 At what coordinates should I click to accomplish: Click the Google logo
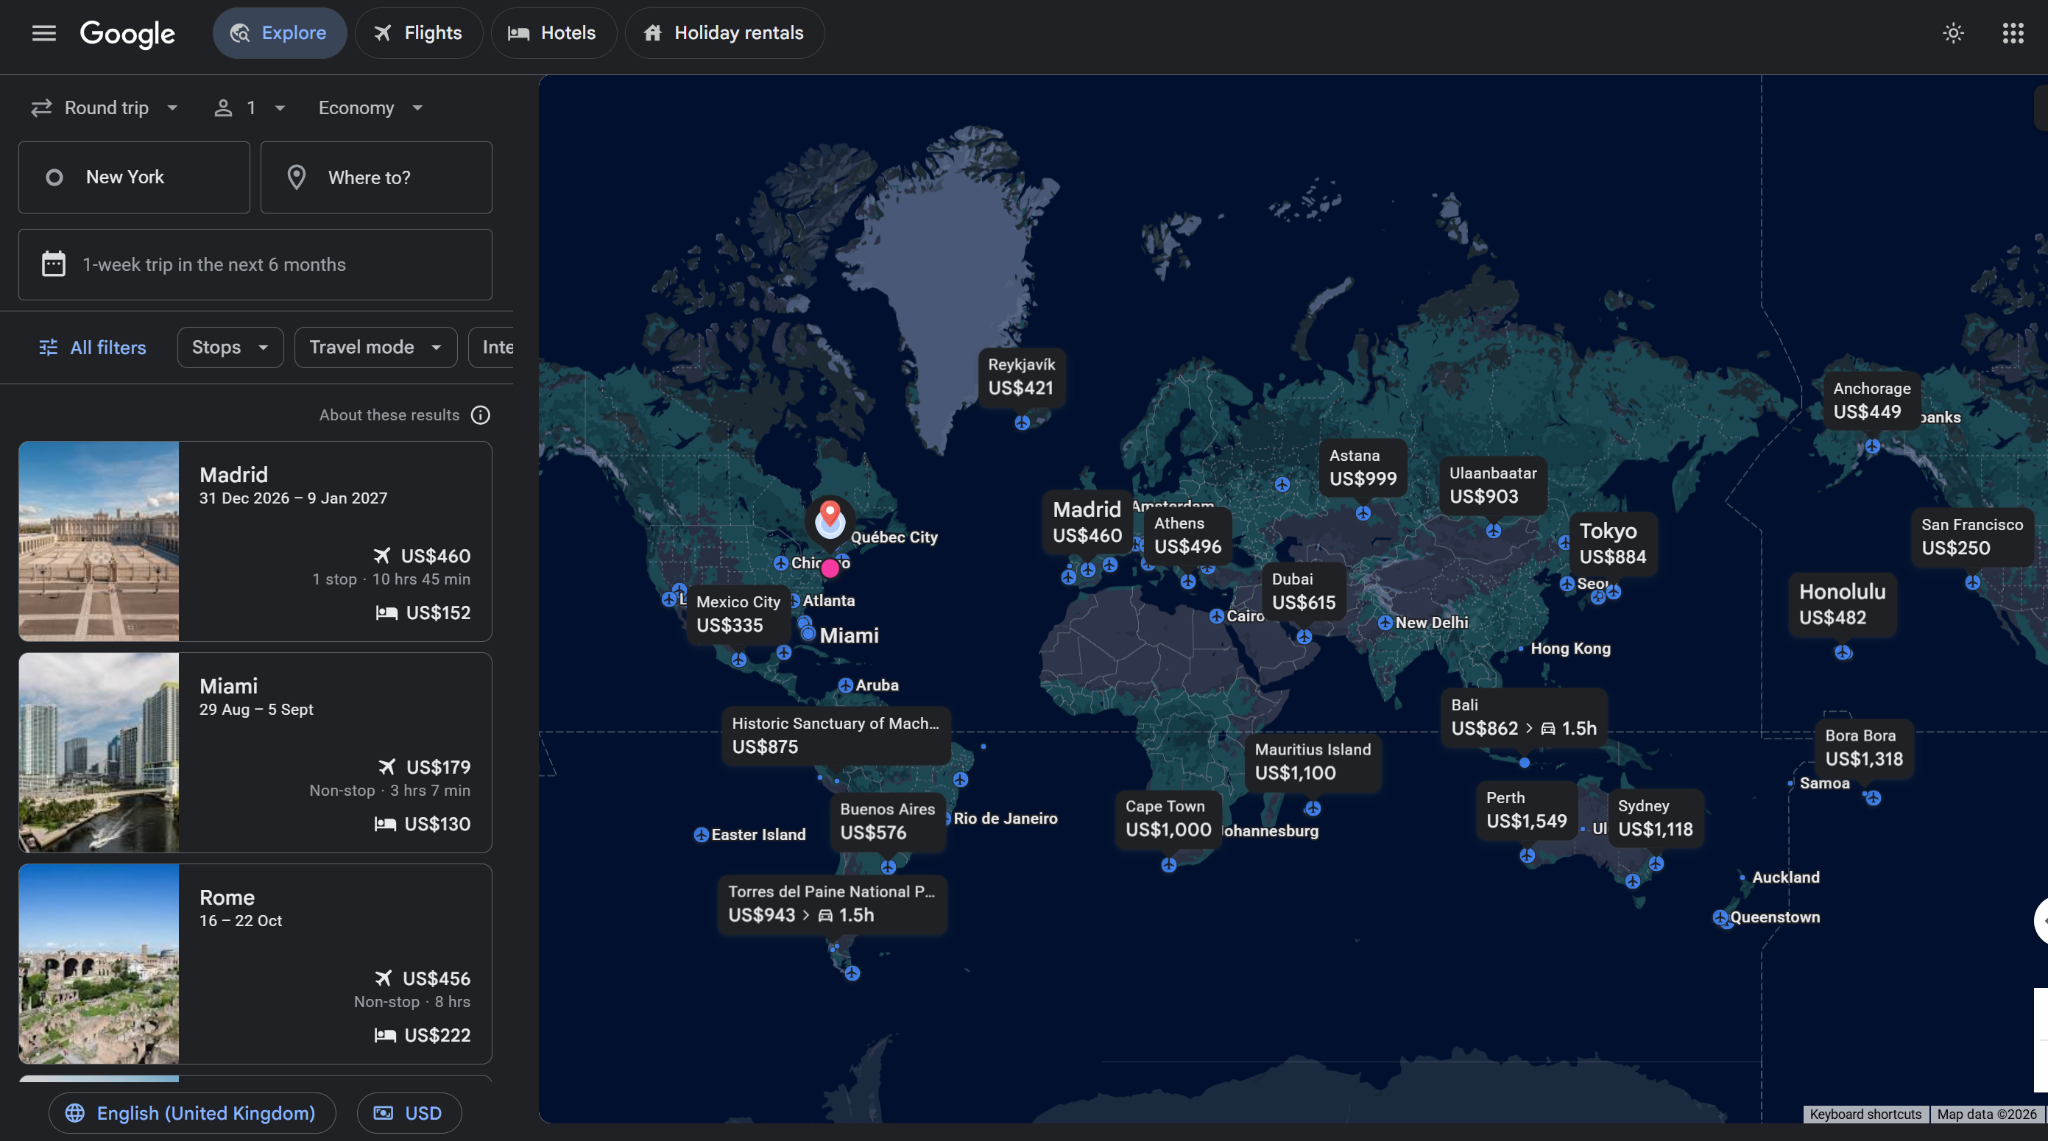[x=127, y=33]
